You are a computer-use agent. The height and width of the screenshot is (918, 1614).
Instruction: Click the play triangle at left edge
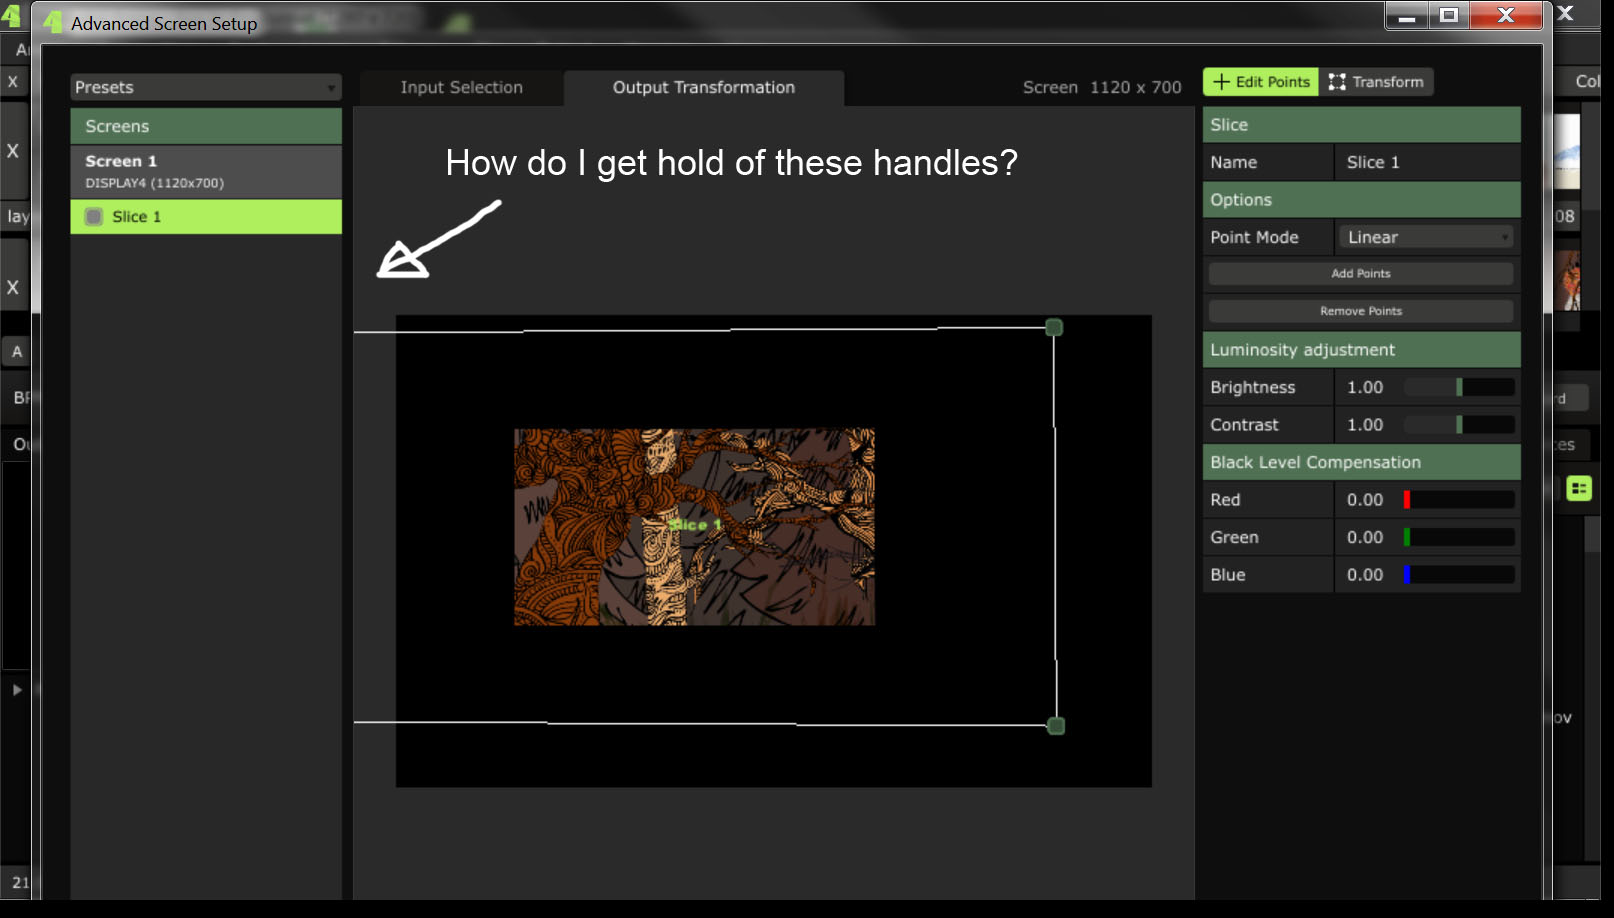pyautogui.click(x=17, y=690)
